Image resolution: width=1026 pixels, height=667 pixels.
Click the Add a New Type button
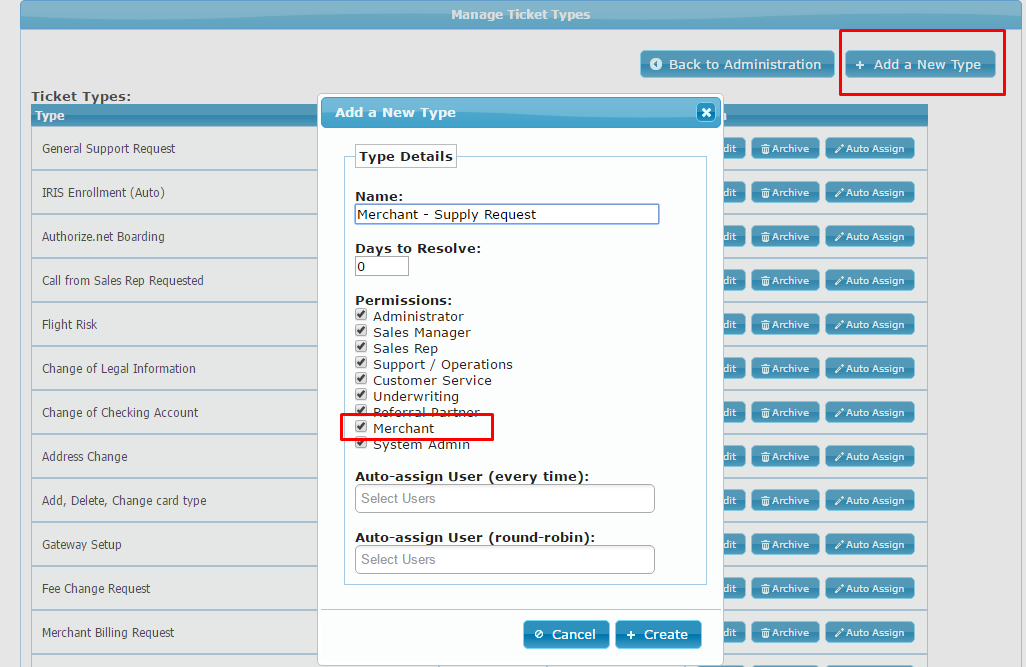click(920, 64)
